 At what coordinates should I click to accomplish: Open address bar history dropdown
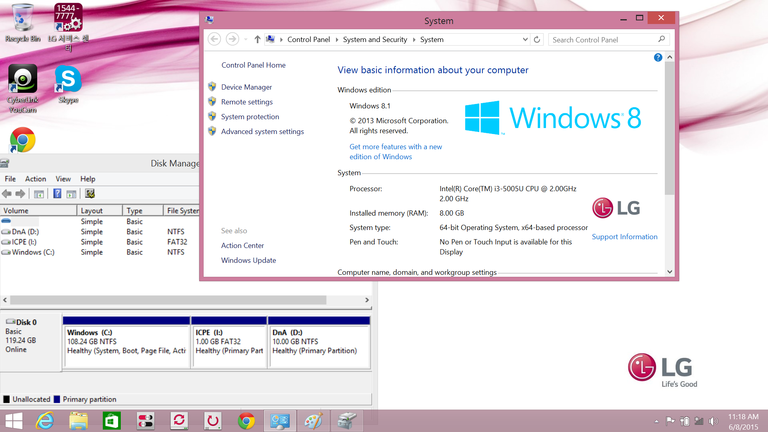[x=525, y=39]
